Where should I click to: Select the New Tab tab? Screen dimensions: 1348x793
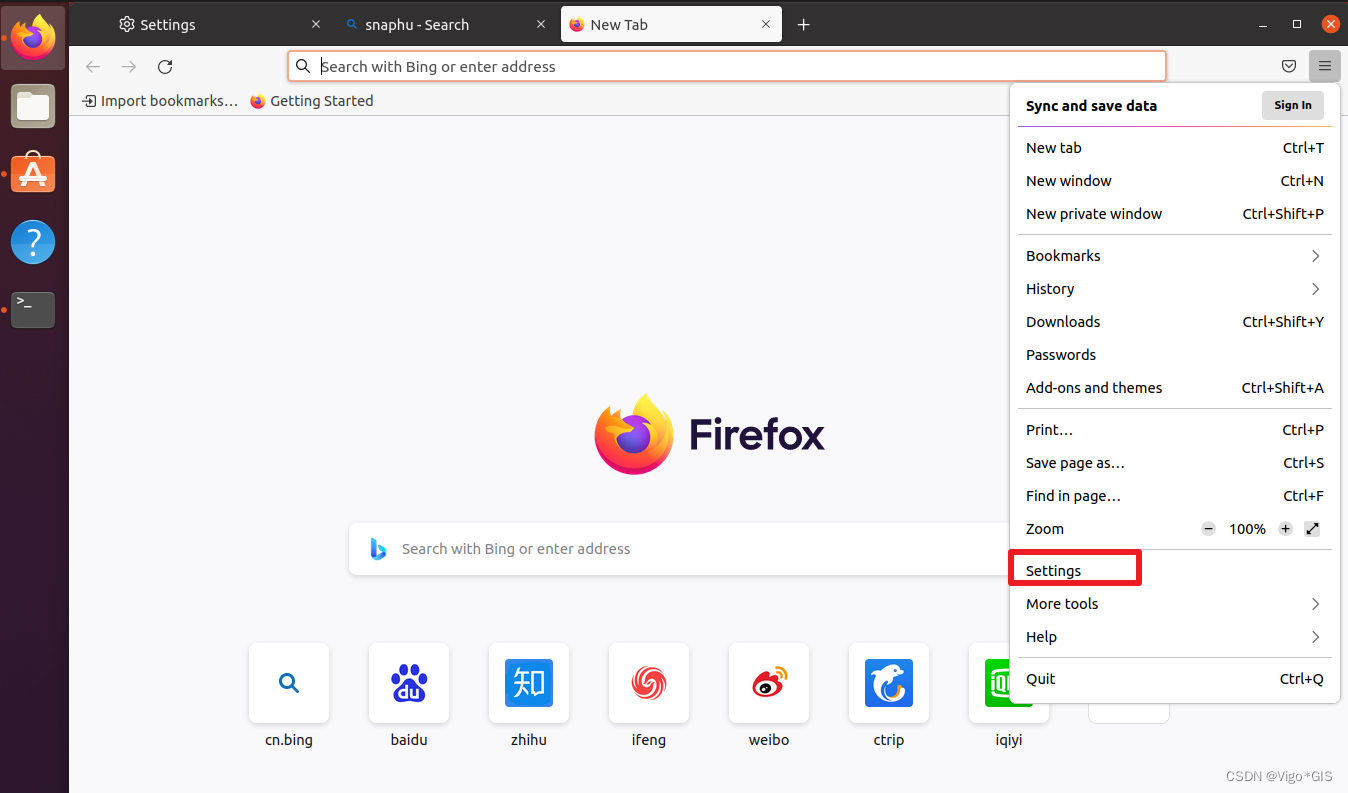coord(670,24)
